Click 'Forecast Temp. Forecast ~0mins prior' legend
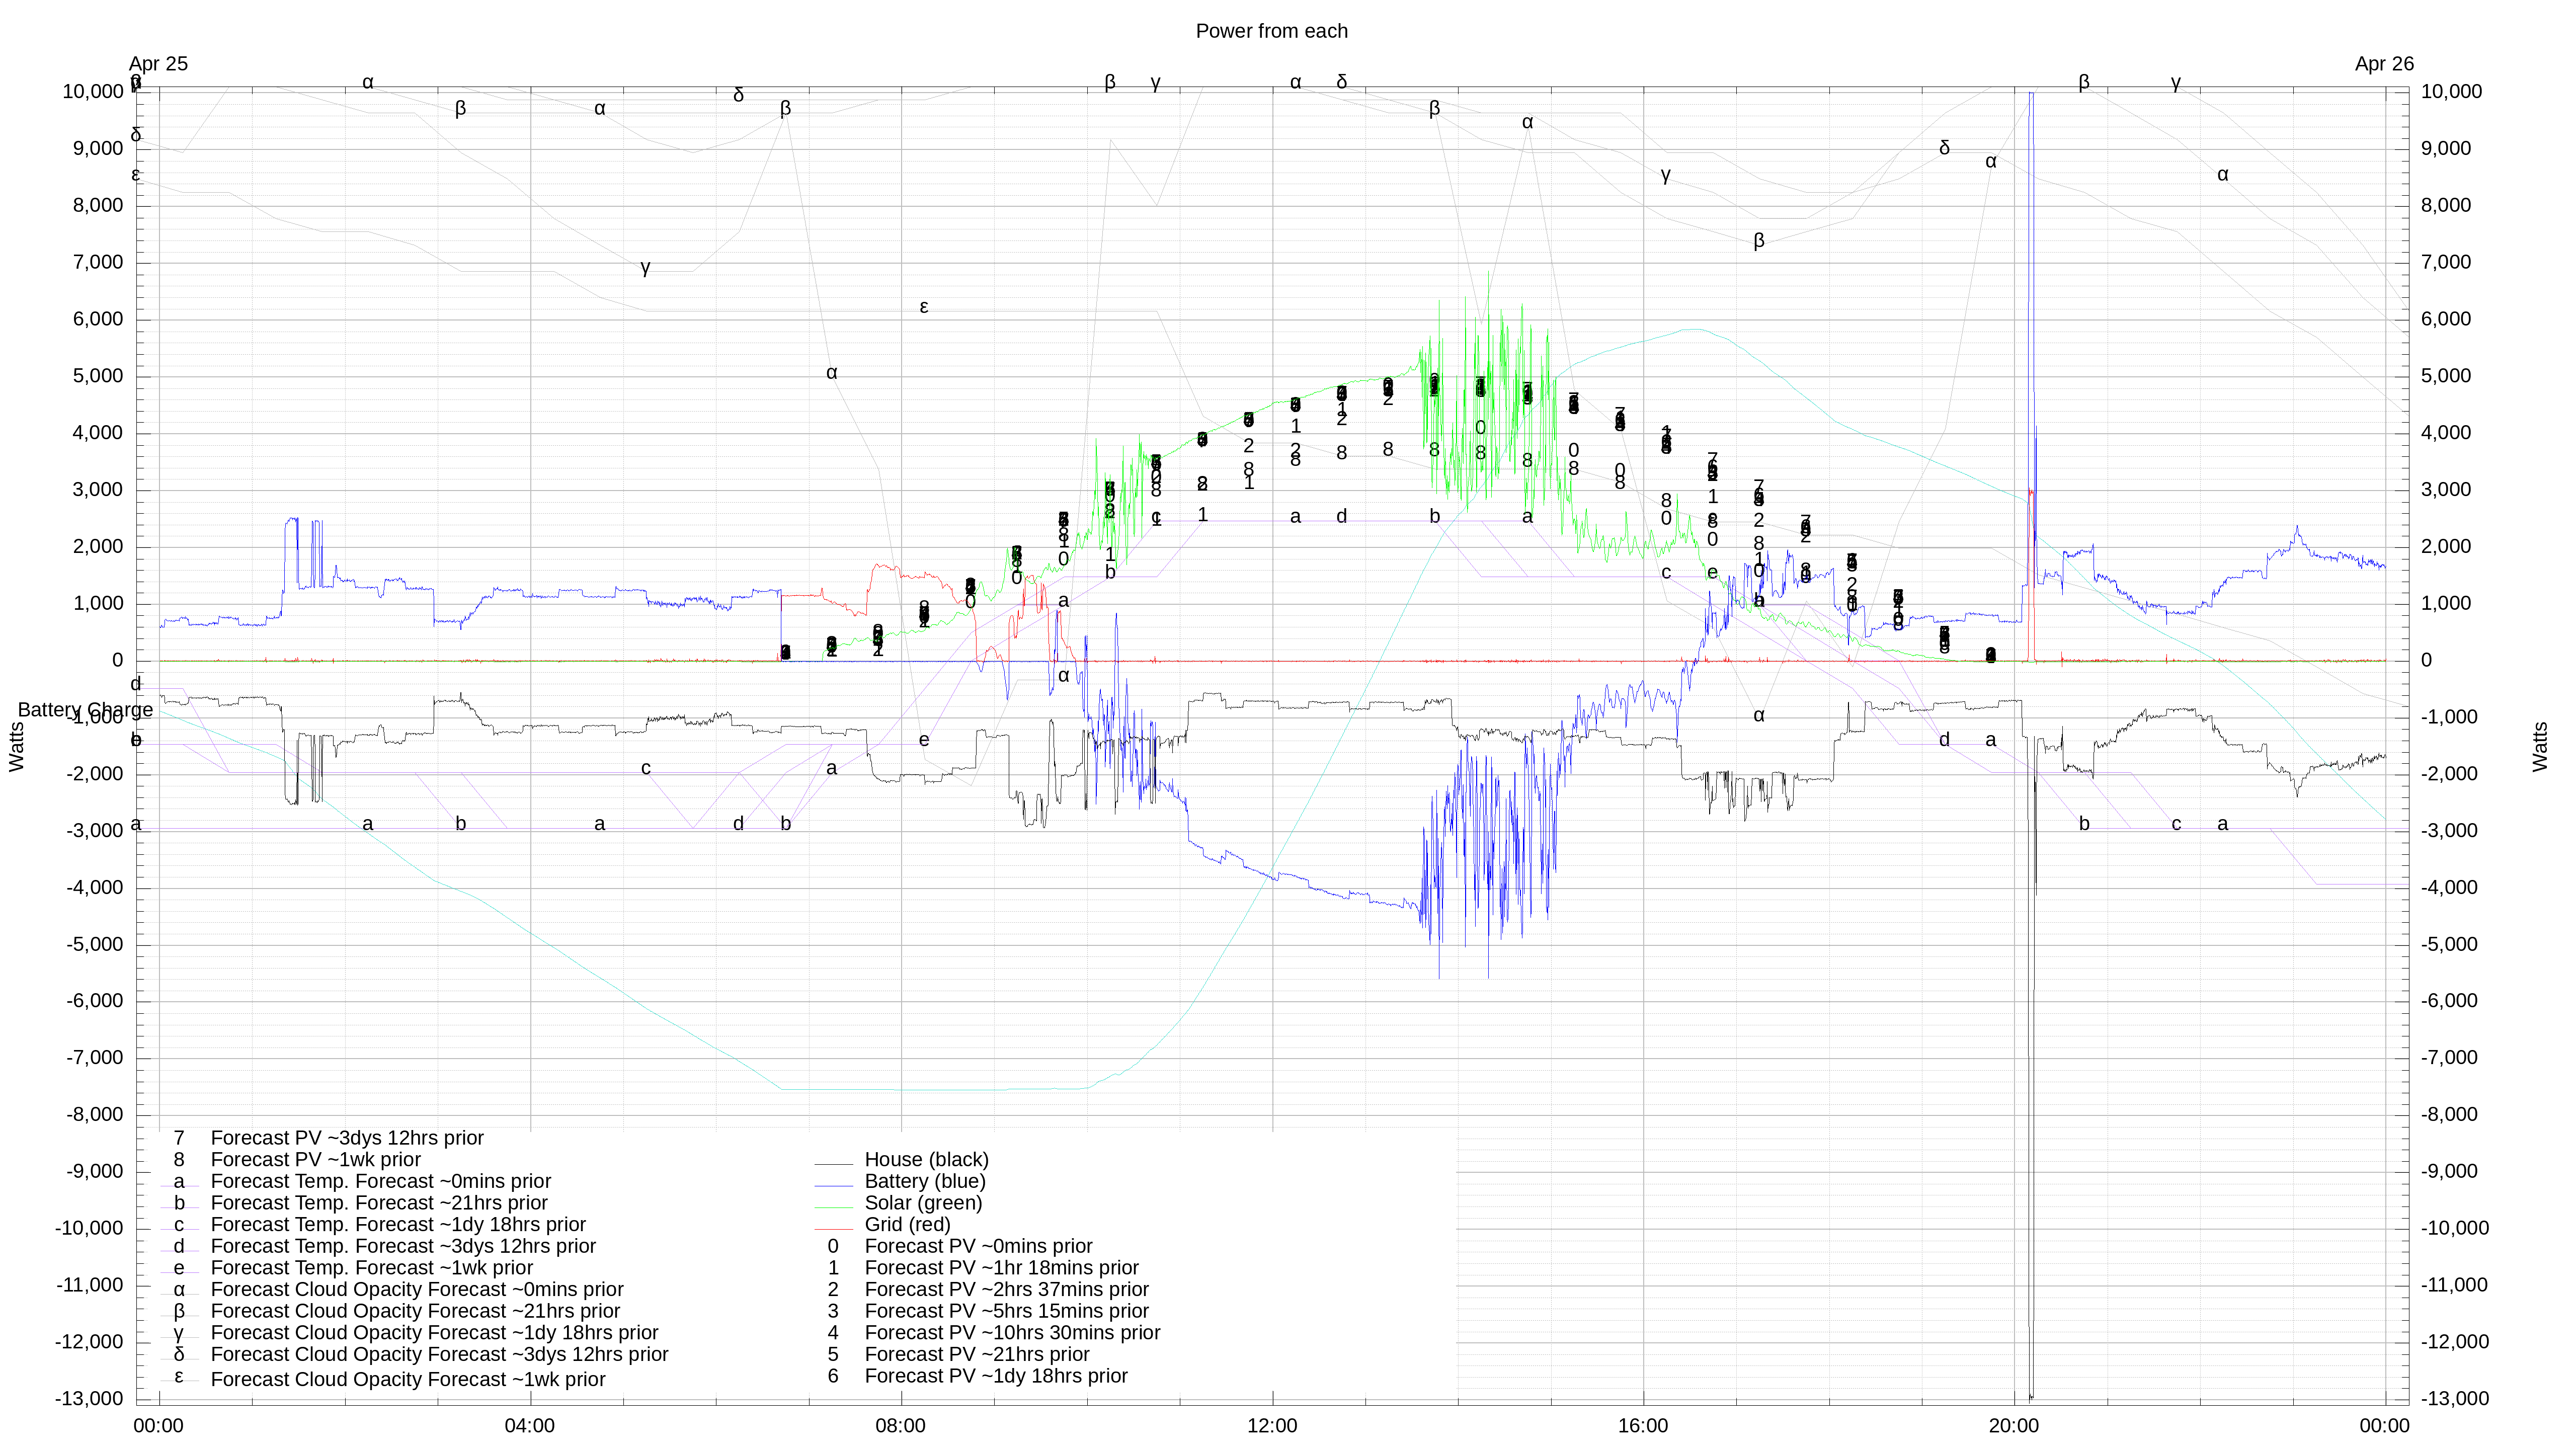The height and width of the screenshot is (1449, 2576). click(380, 1181)
